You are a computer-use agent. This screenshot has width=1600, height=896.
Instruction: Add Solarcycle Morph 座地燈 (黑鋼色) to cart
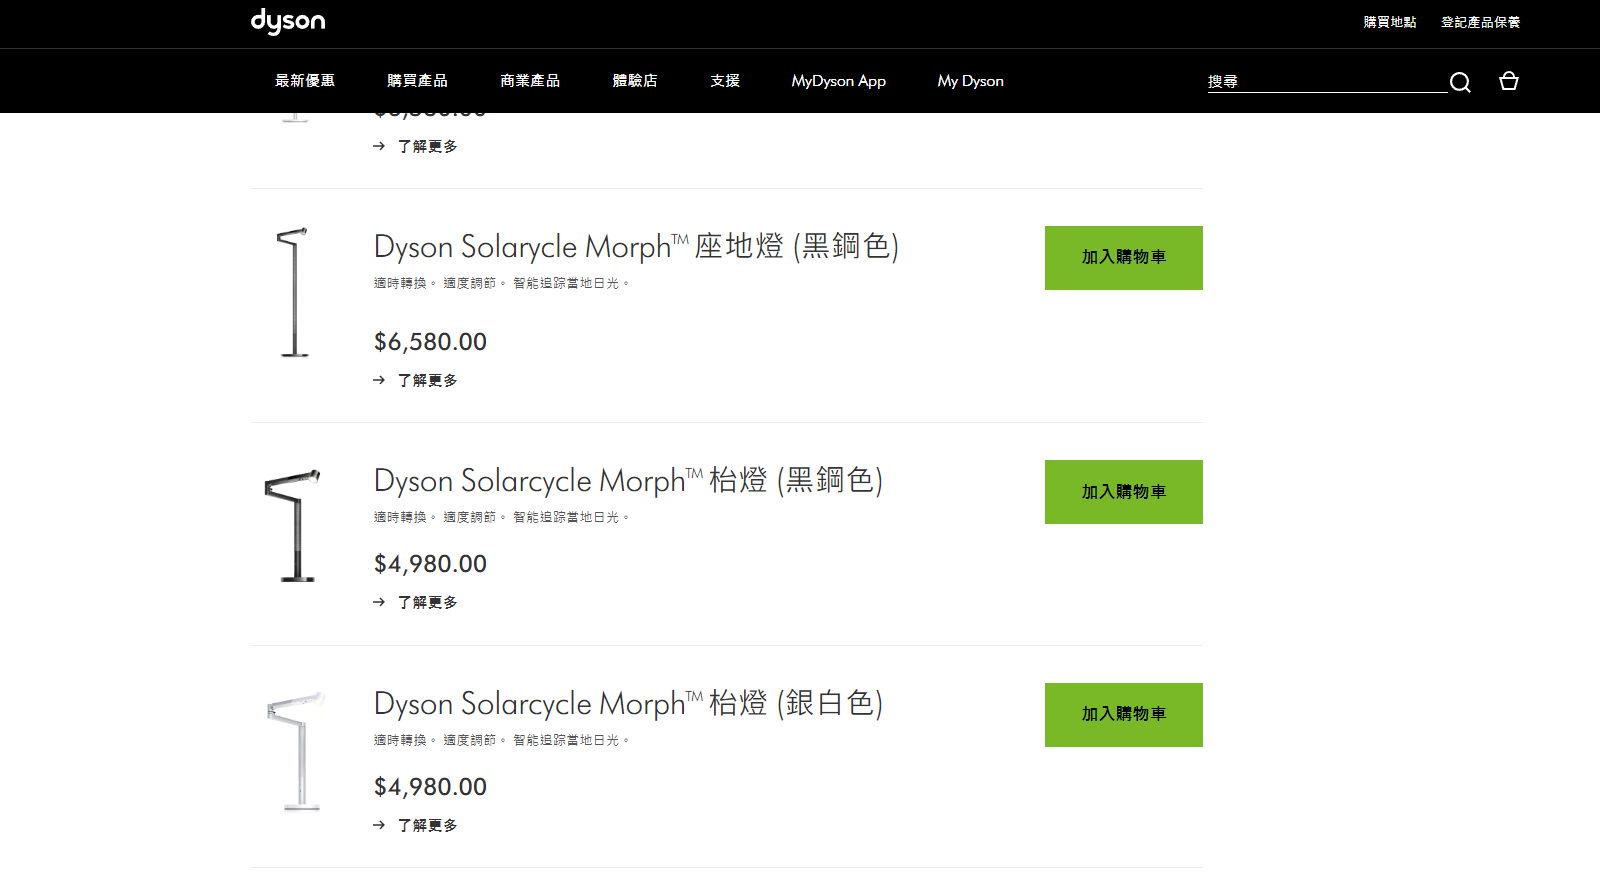click(1123, 258)
